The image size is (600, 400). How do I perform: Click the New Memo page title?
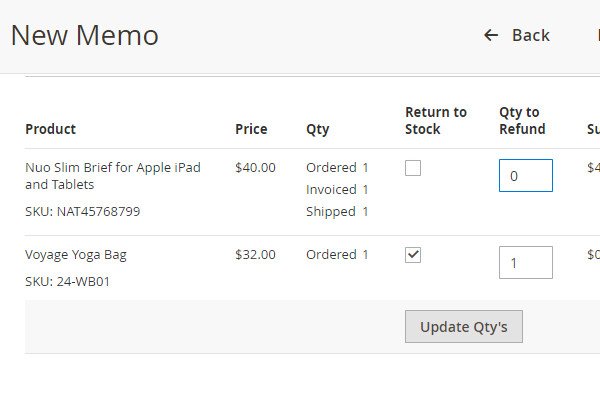click(x=85, y=35)
